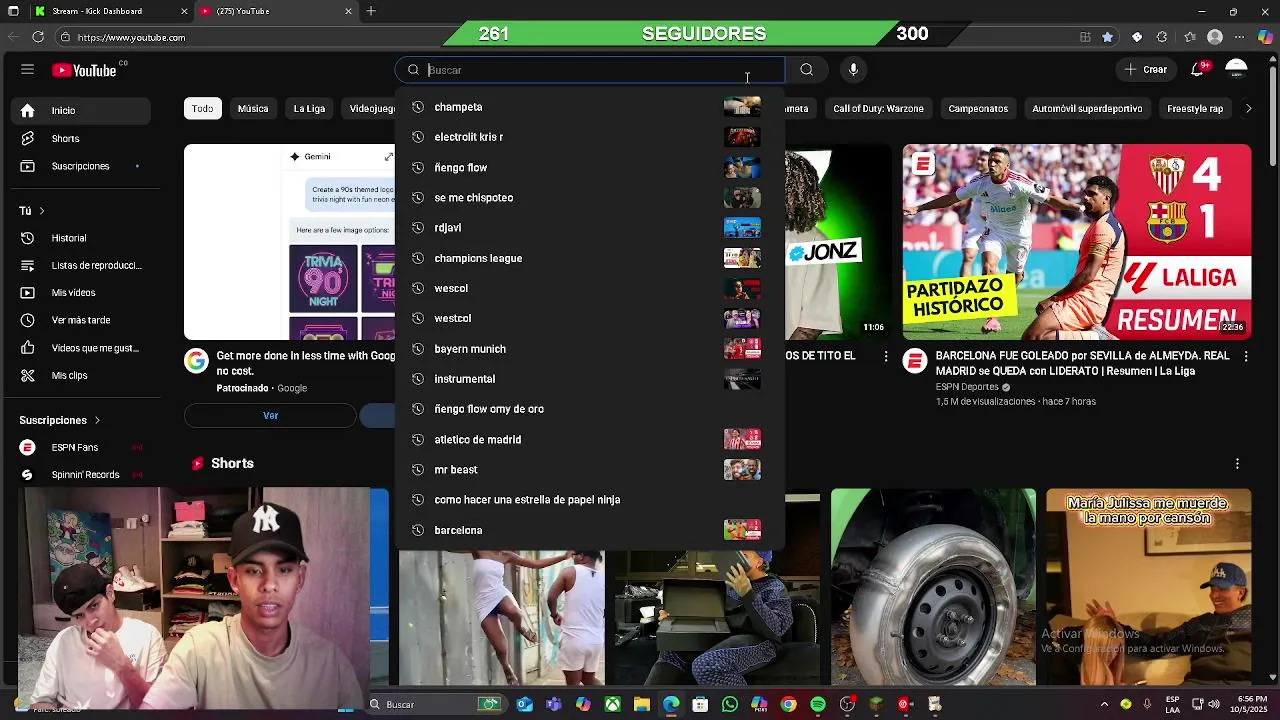This screenshot has width=1280, height=720.
Task: Select search suggestion atletico de madrid
Action: pyautogui.click(x=590, y=439)
